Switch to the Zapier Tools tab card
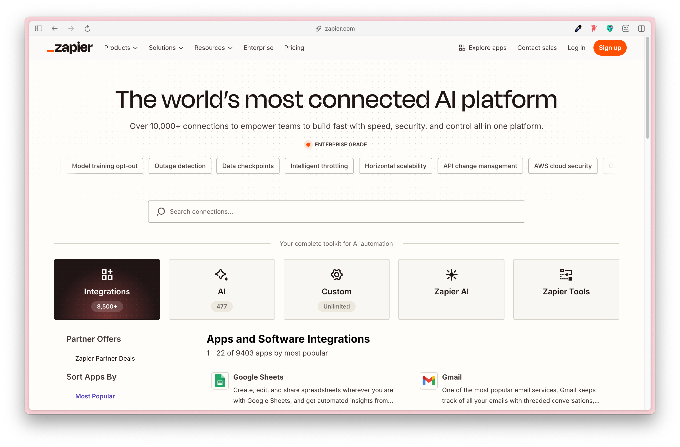The height and width of the screenshot is (447, 680). (x=566, y=290)
